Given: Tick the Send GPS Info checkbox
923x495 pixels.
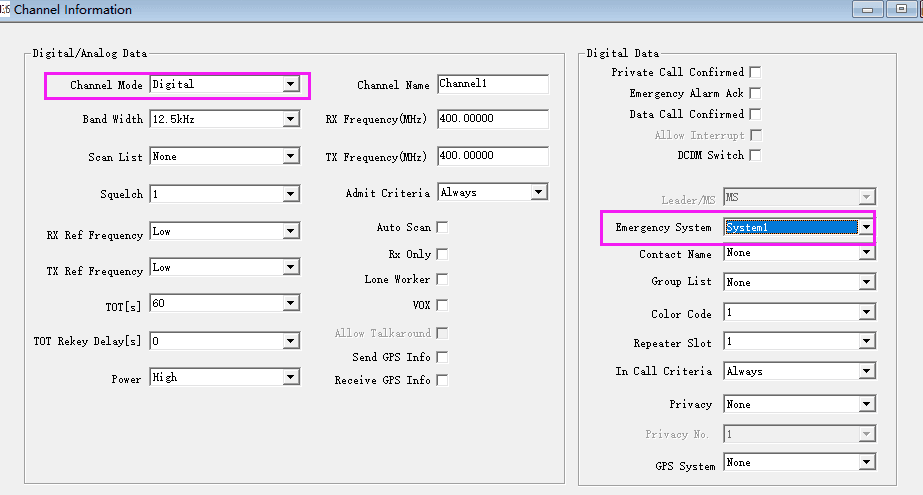Looking at the screenshot, I should [442, 357].
